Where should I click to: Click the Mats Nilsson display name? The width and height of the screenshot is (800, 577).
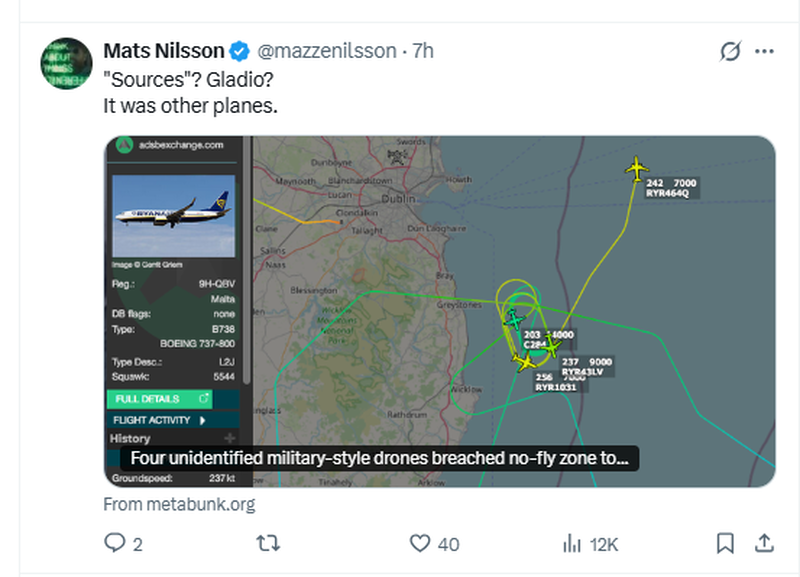tap(164, 51)
